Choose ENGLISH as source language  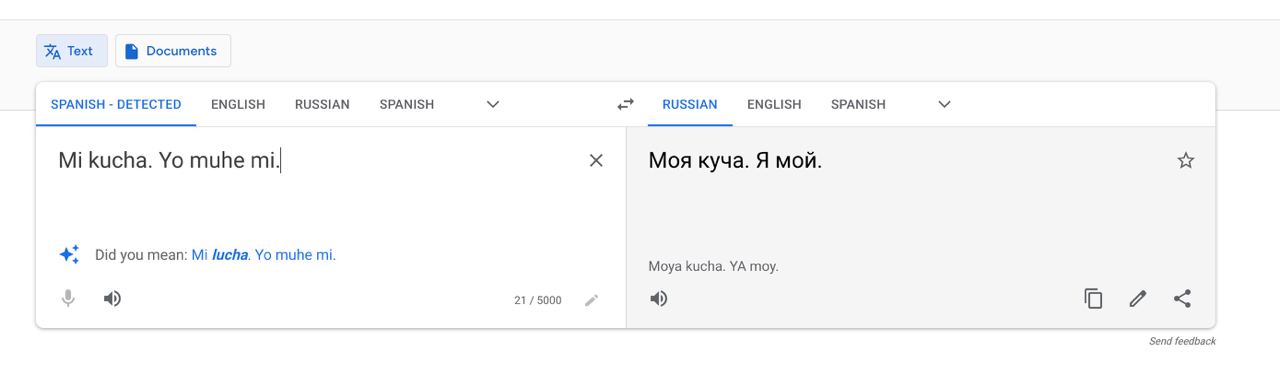[238, 104]
